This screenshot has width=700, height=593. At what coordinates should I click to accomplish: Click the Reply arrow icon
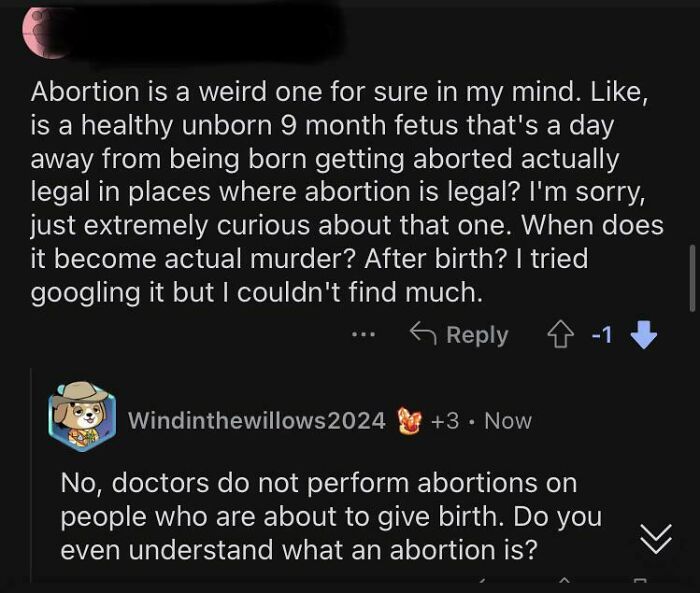coord(424,335)
